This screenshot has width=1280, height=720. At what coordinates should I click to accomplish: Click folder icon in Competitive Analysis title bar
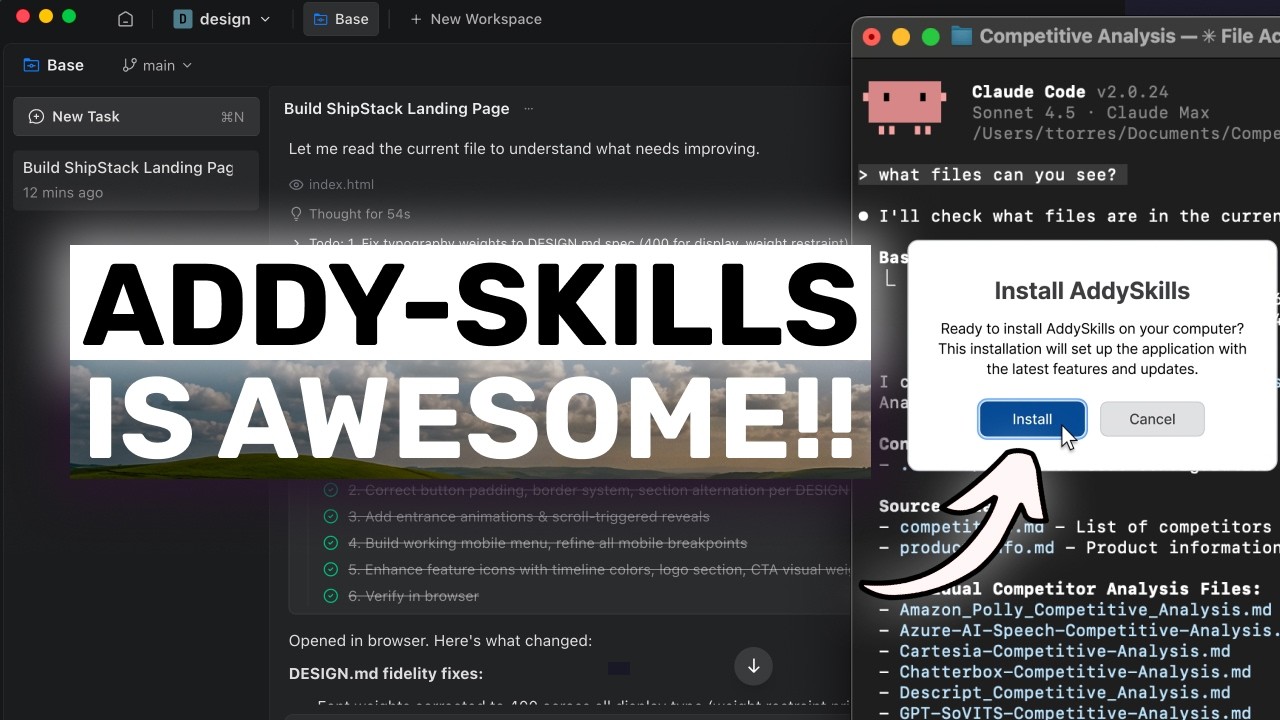pos(961,36)
